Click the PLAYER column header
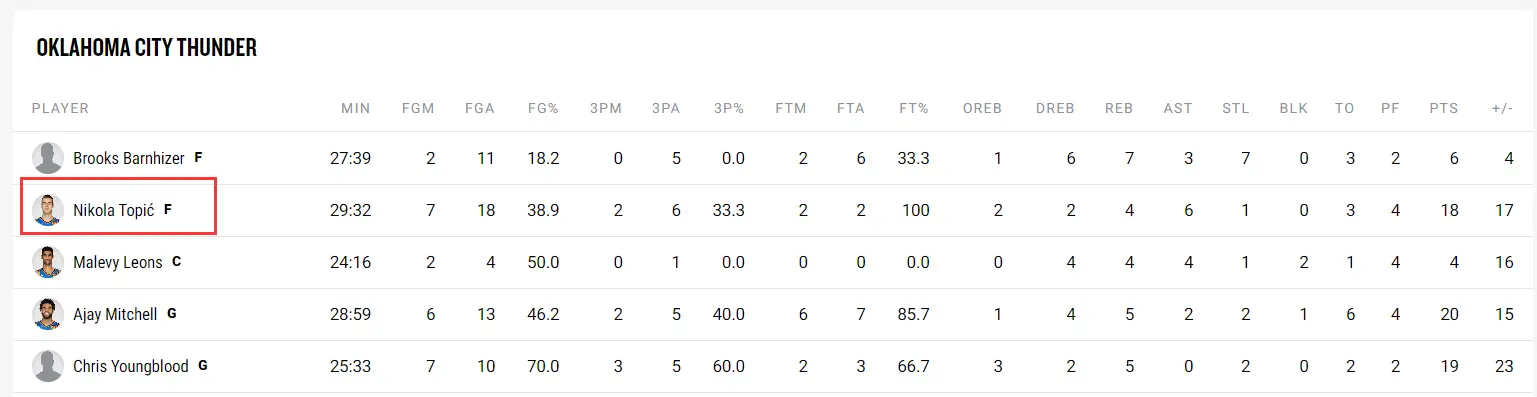Viewport: 1537px width, 397px height. click(x=60, y=108)
